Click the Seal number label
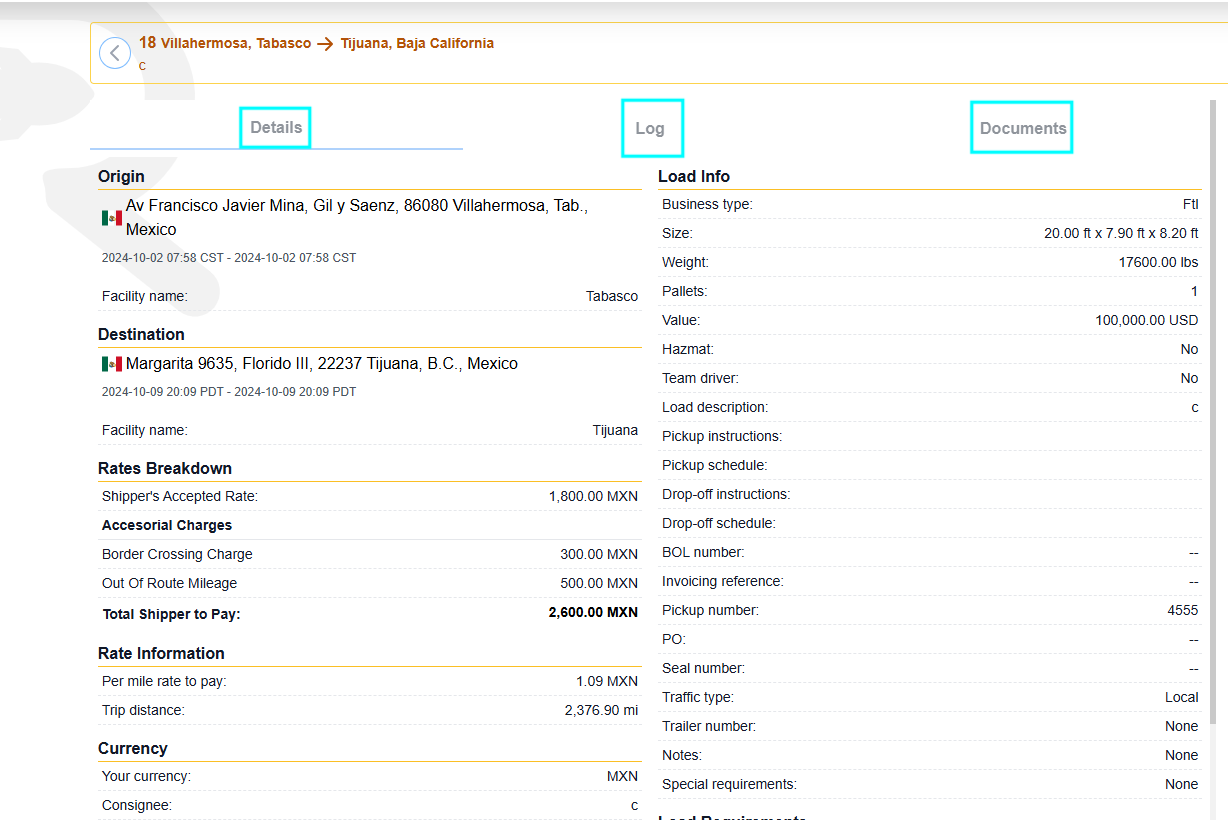The width and height of the screenshot is (1228, 823). point(703,668)
